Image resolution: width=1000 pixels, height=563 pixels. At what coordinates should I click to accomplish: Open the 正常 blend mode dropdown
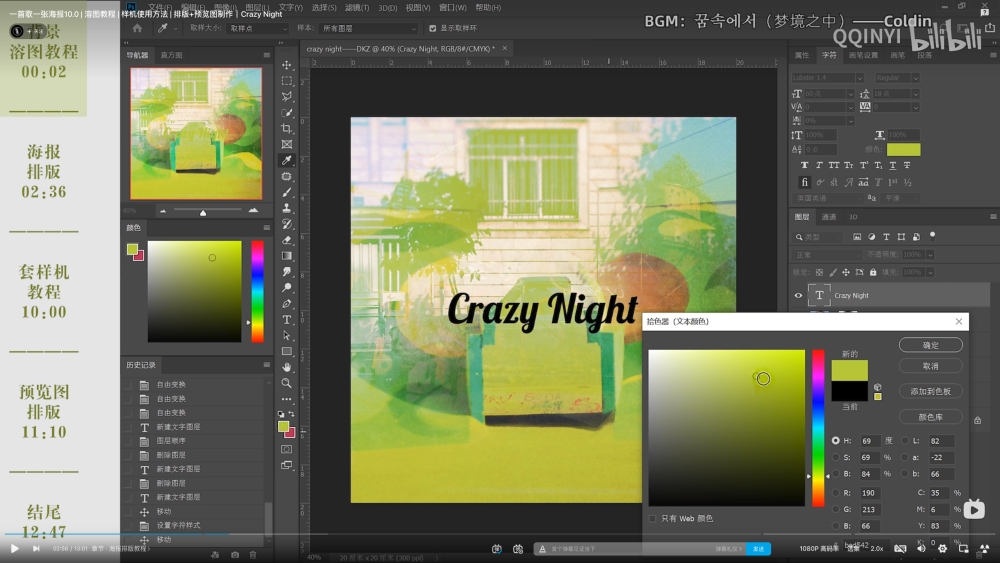(826, 254)
